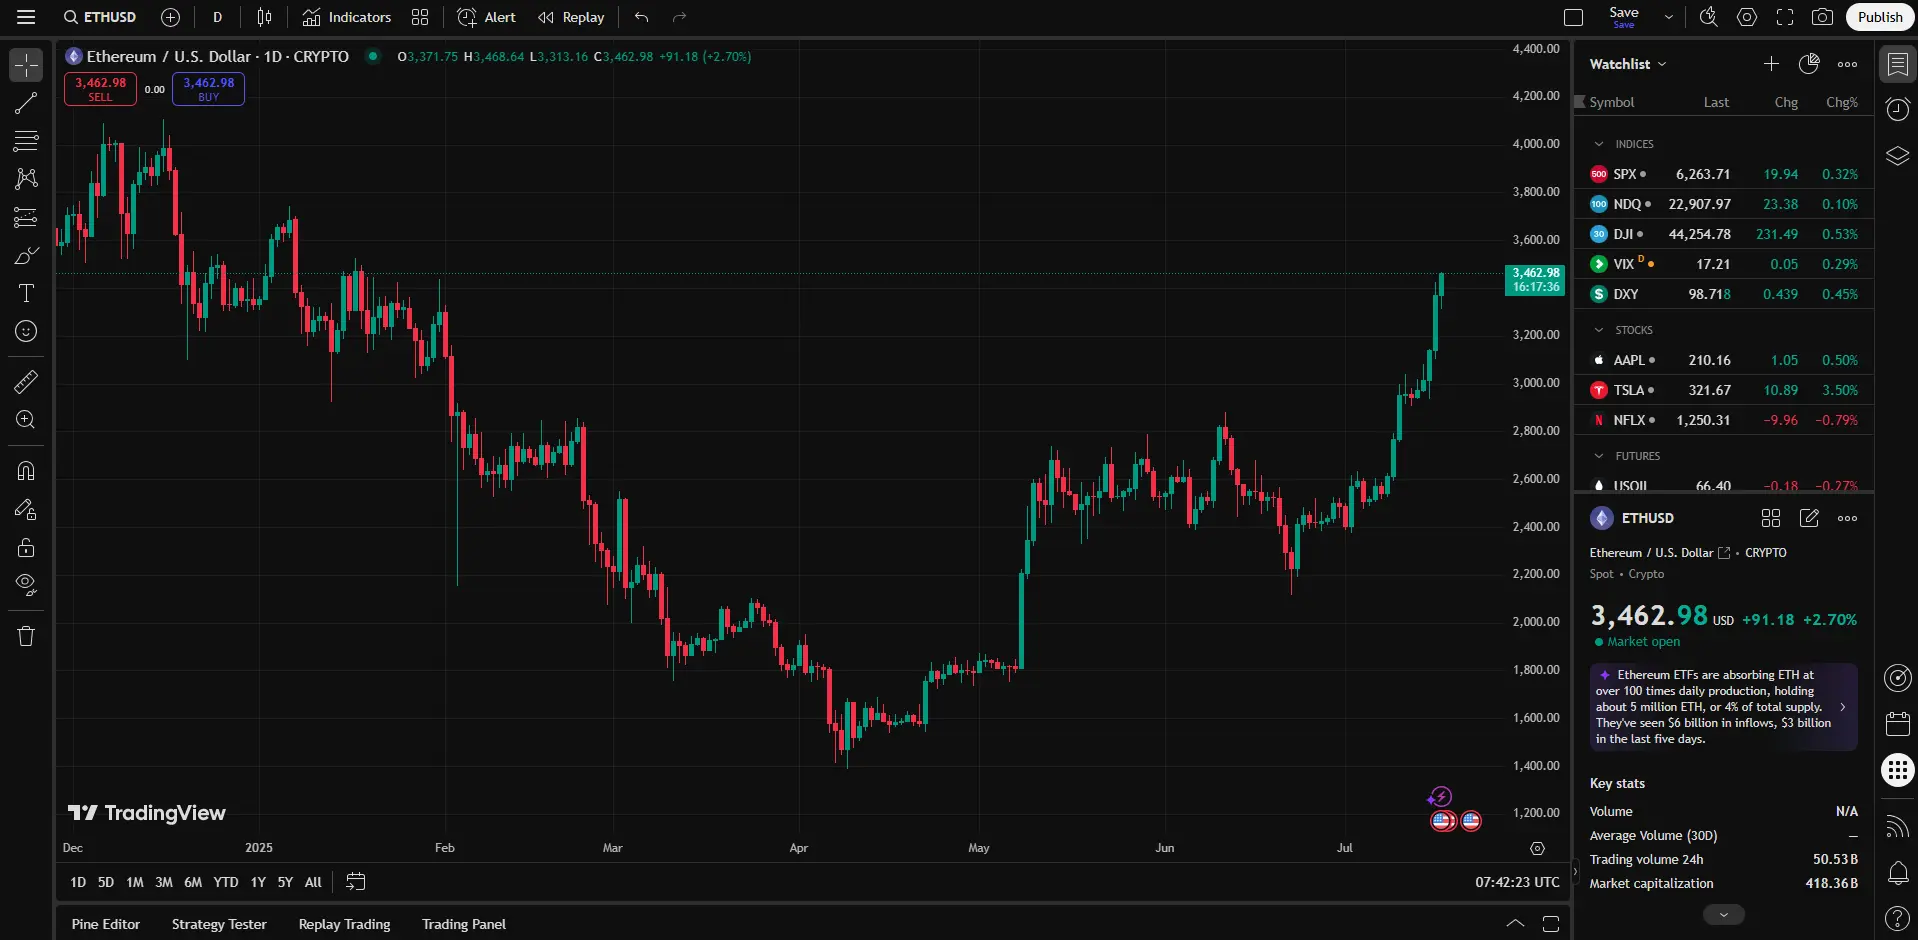Select the ruler measure tool
This screenshot has height=940, width=1918.
coord(26,382)
